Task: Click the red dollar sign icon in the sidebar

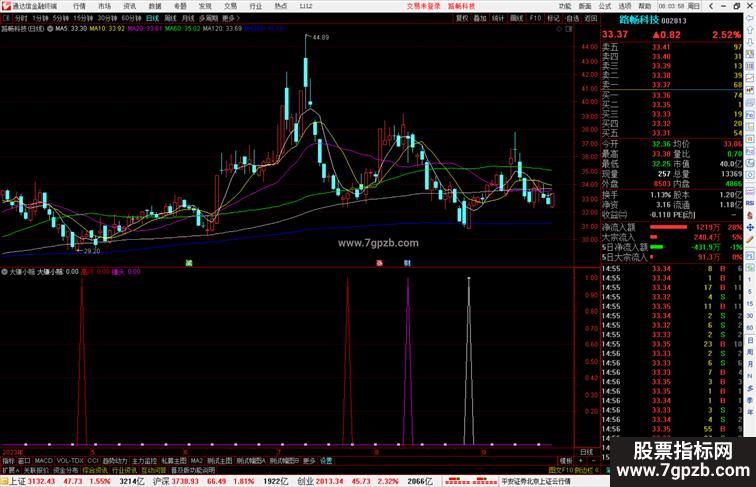Action: [750, 215]
